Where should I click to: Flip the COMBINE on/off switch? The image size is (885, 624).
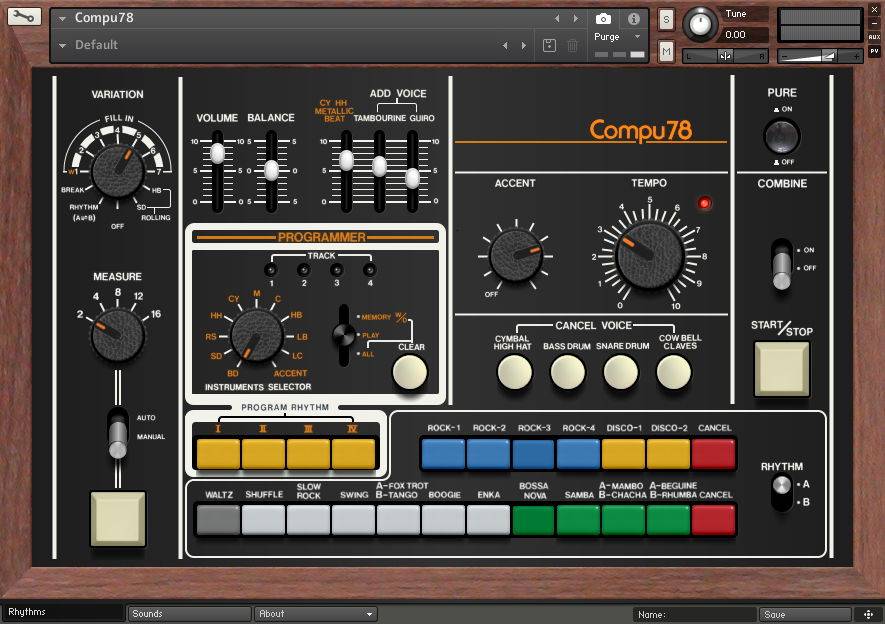(781, 260)
